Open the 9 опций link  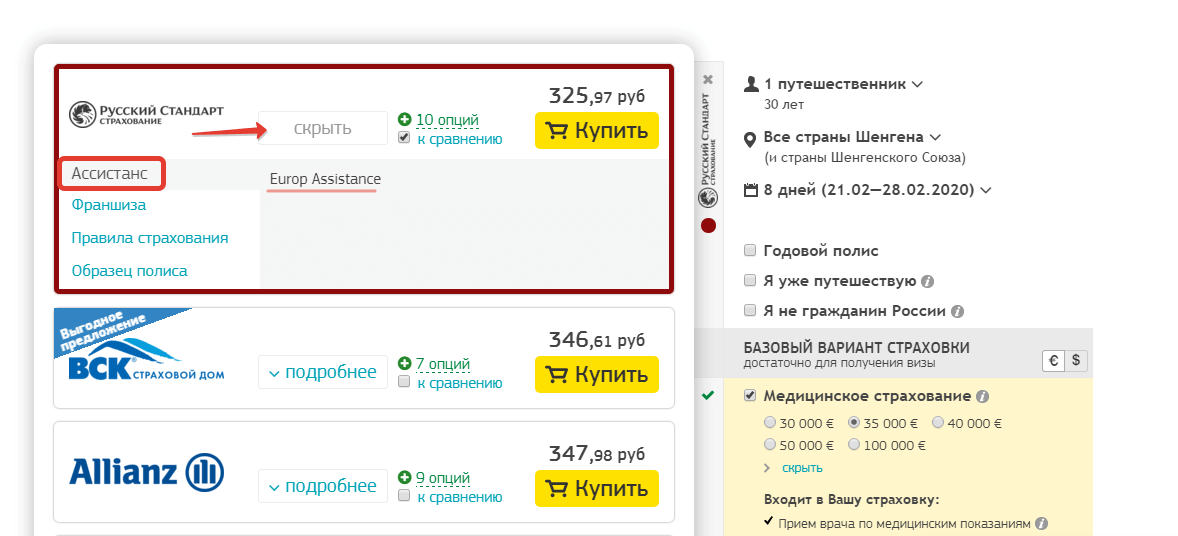pos(443,478)
